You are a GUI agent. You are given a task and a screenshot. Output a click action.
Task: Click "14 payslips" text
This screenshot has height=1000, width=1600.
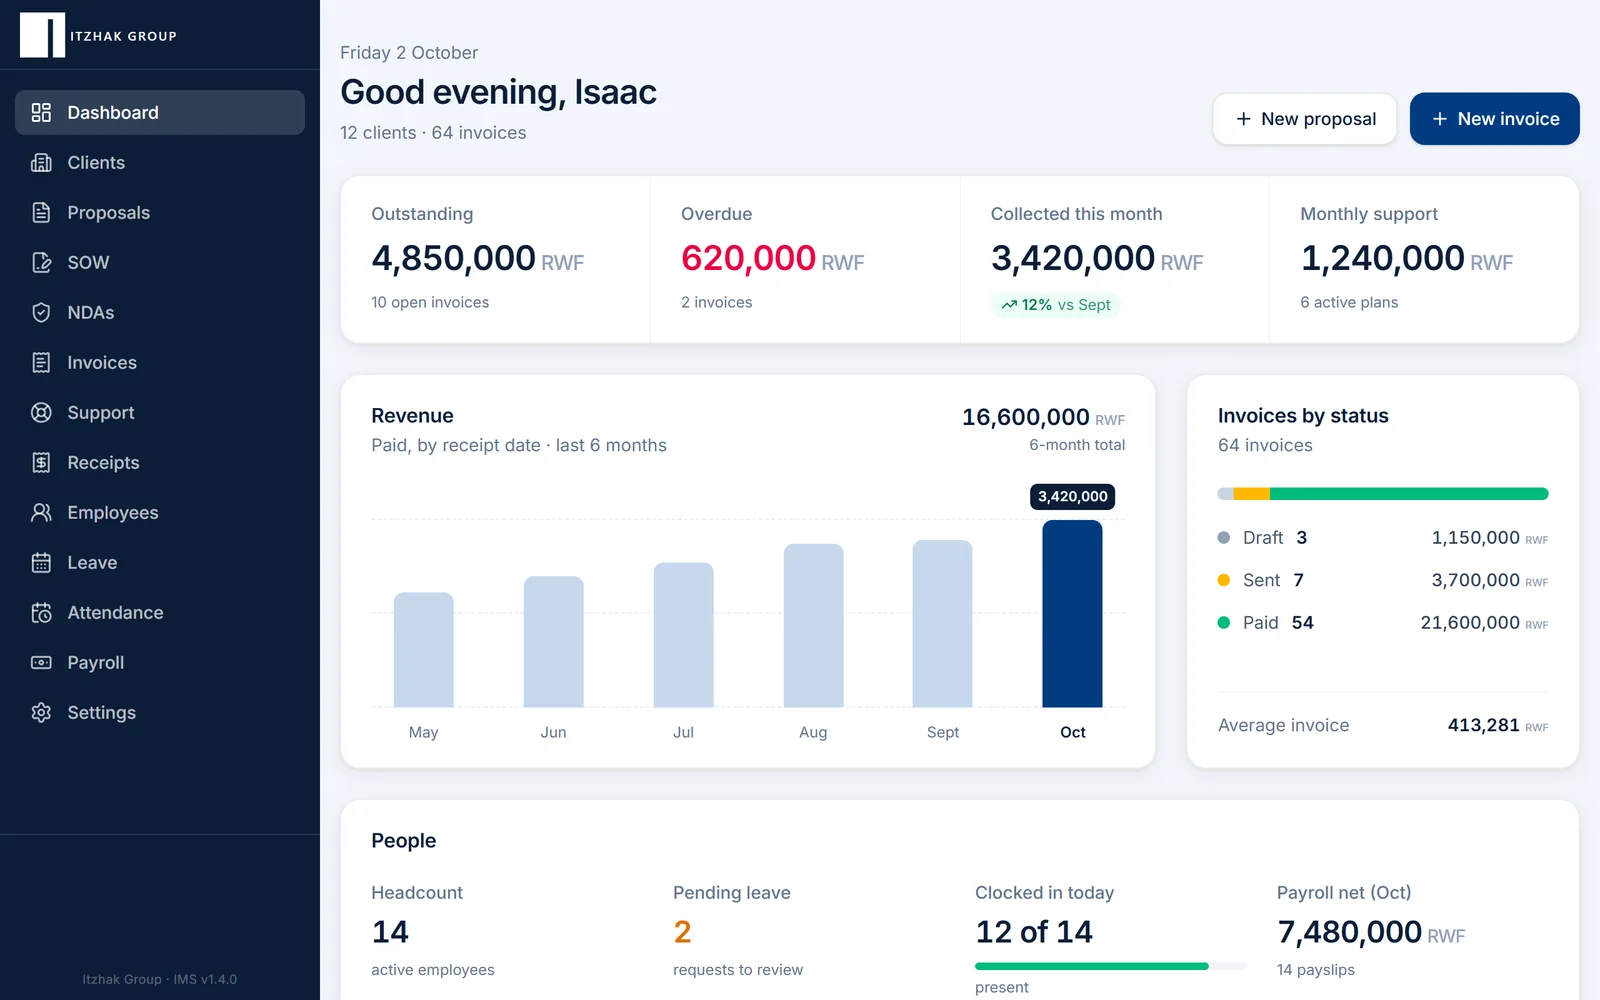(x=1316, y=970)
